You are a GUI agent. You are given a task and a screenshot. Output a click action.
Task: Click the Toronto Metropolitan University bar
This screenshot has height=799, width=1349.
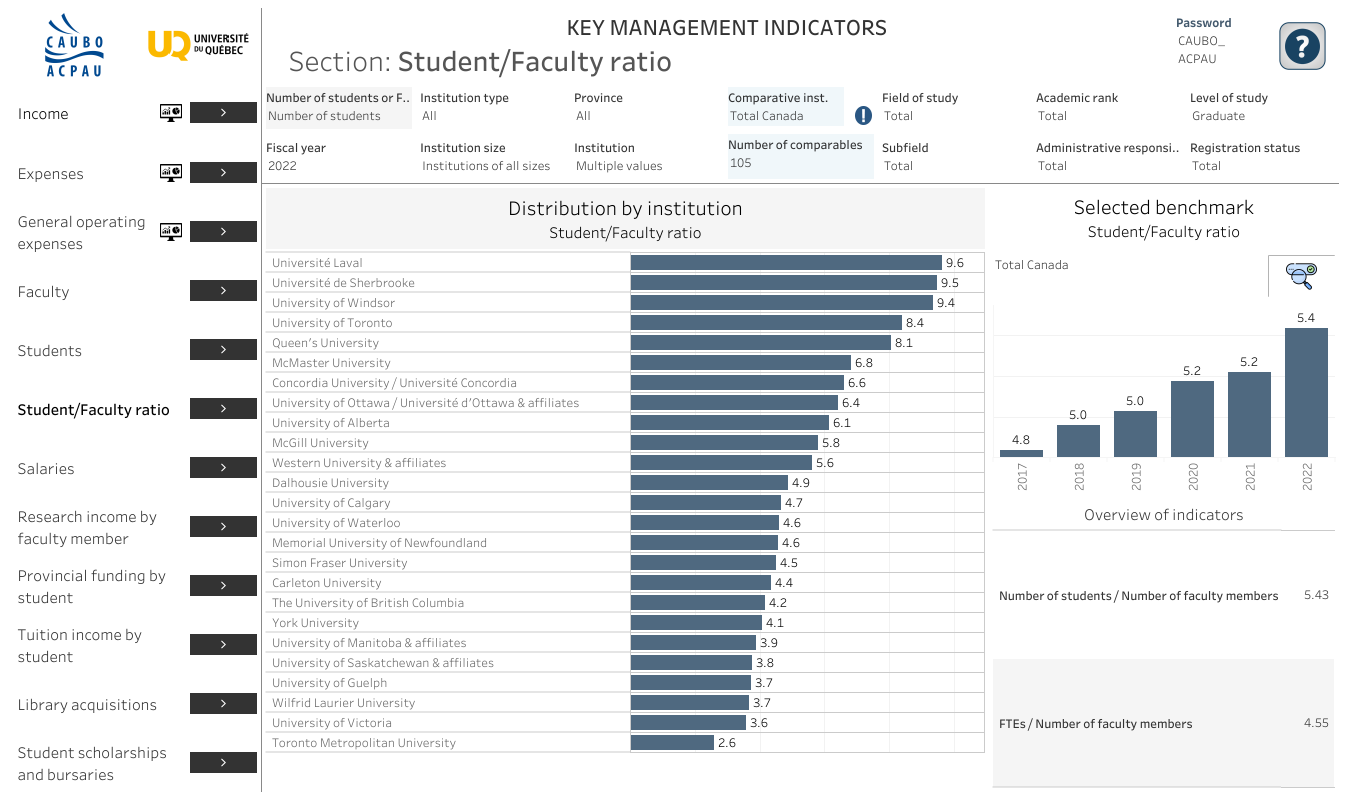pos(672,743)
